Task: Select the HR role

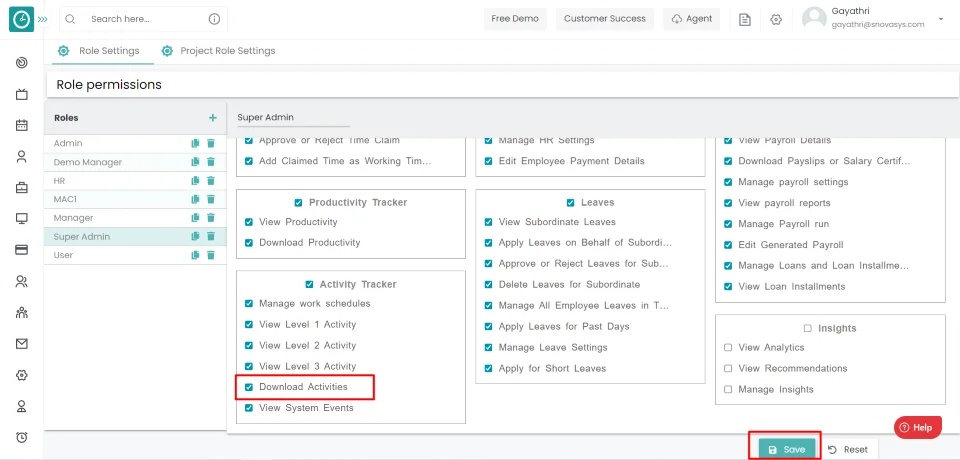Action: coord(135,181)
